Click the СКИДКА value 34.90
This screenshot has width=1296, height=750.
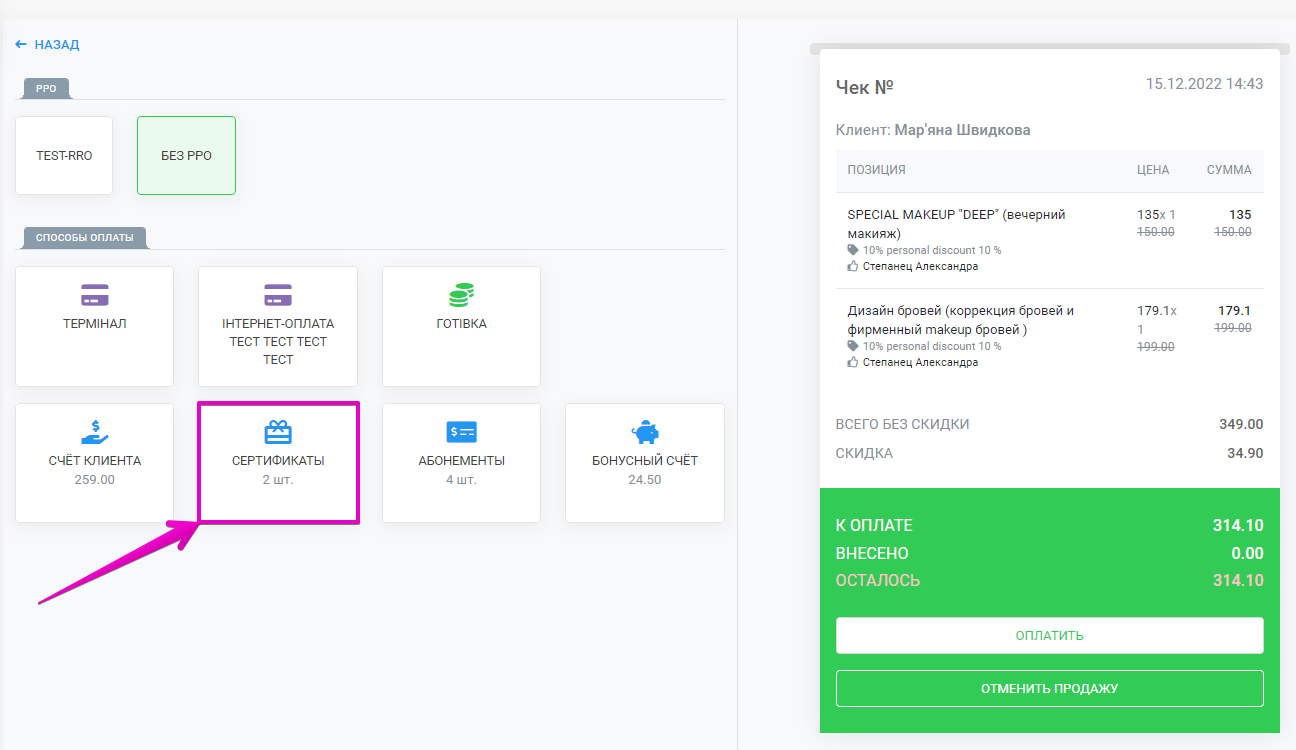pos(1245,453)
